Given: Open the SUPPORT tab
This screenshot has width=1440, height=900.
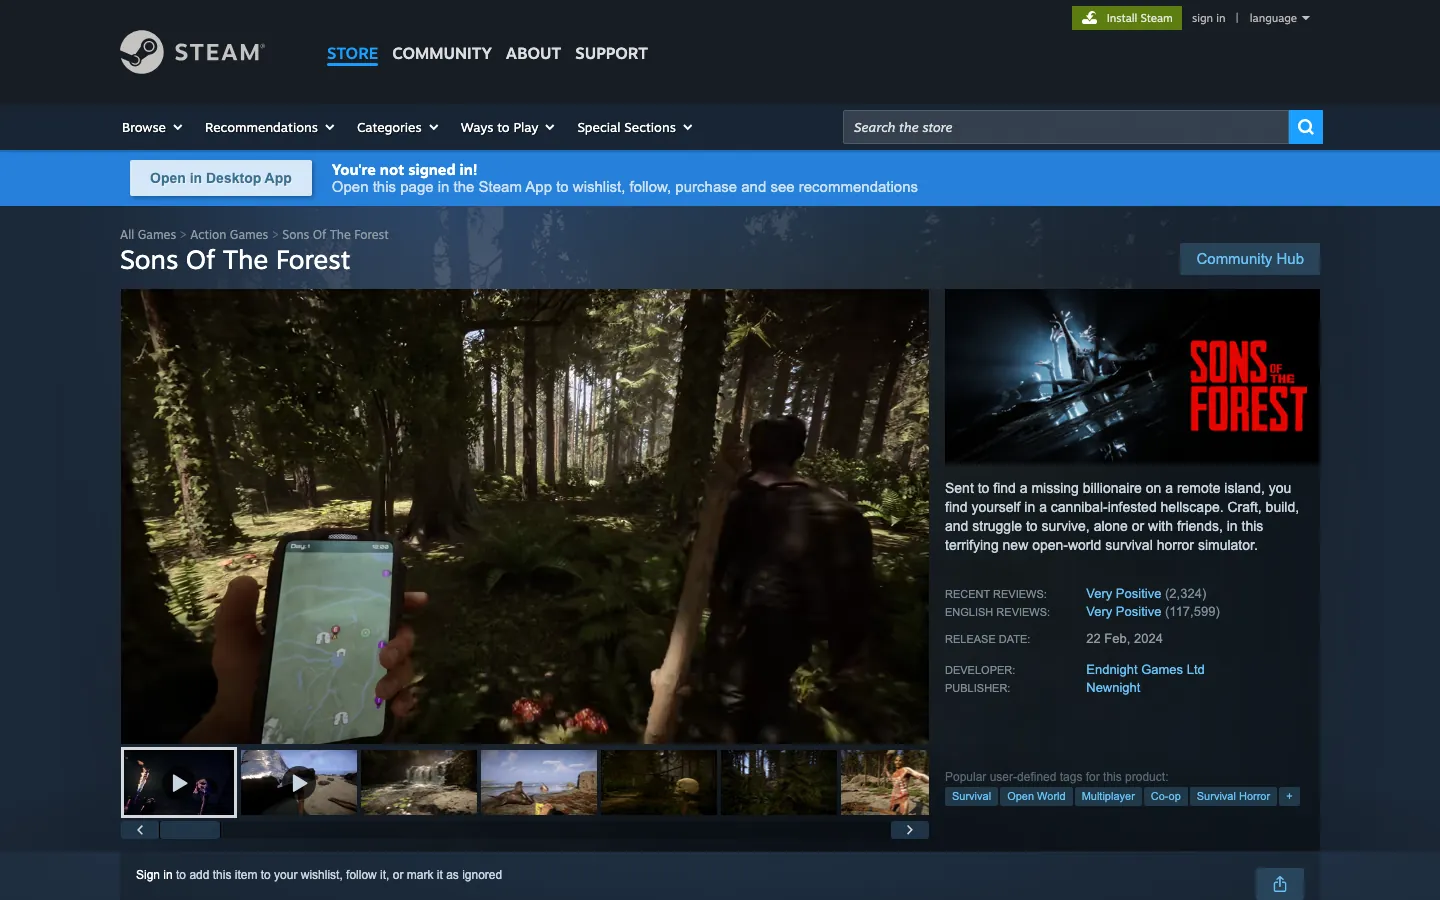Looking at the screenshot, I should [x=611, y=54].
